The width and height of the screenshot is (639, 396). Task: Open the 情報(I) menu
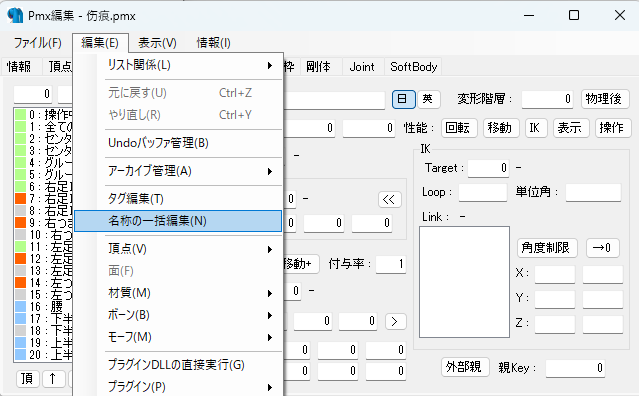[214, 43]
